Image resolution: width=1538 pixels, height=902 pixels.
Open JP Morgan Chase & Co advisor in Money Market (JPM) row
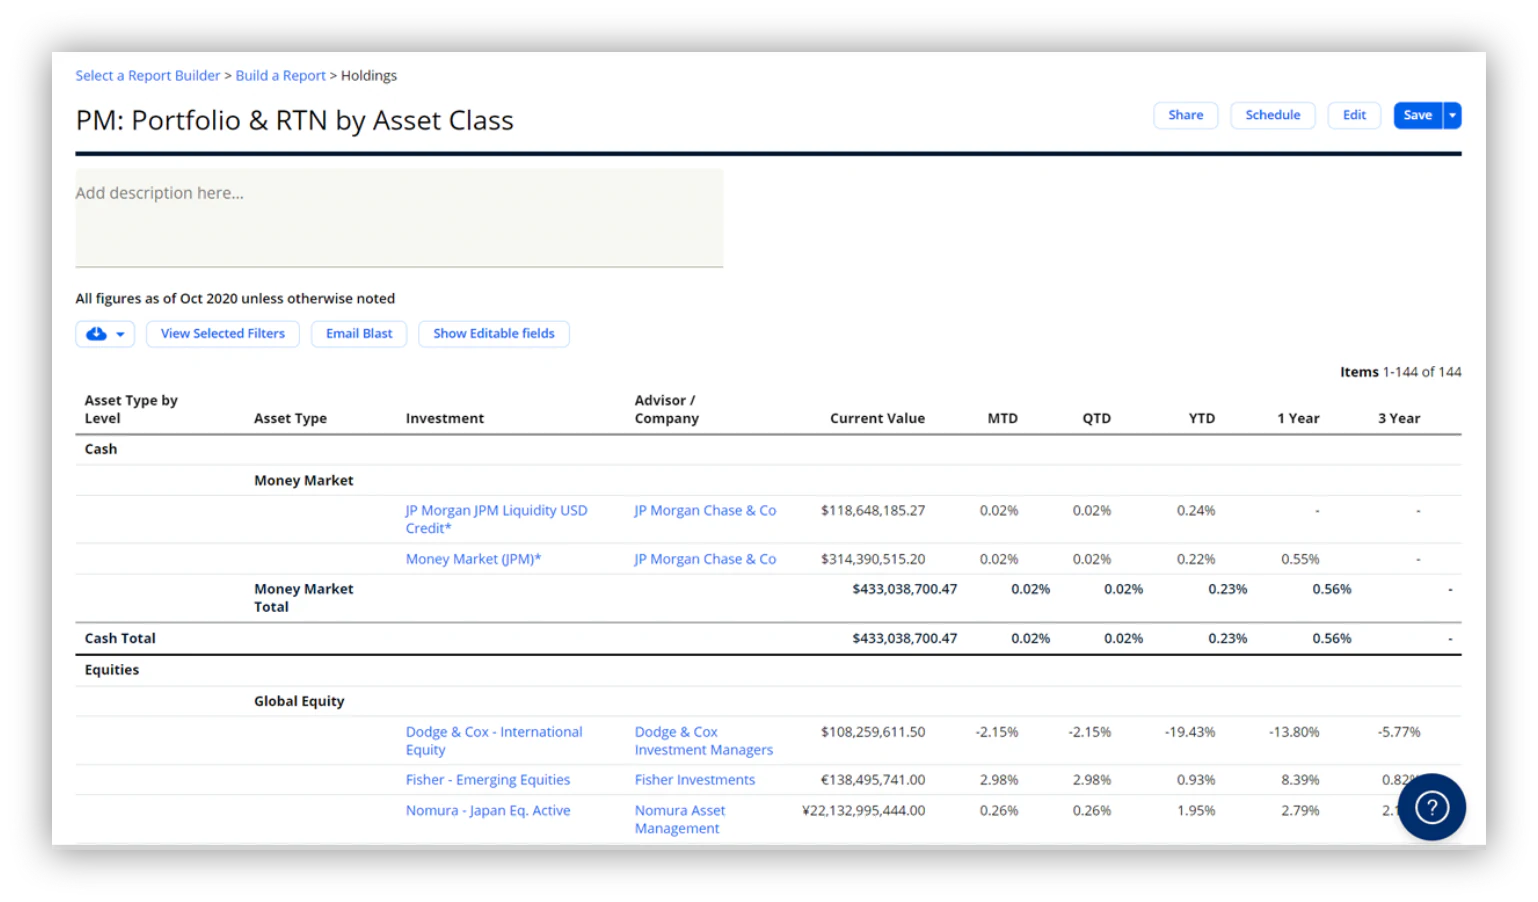[705, 559]
